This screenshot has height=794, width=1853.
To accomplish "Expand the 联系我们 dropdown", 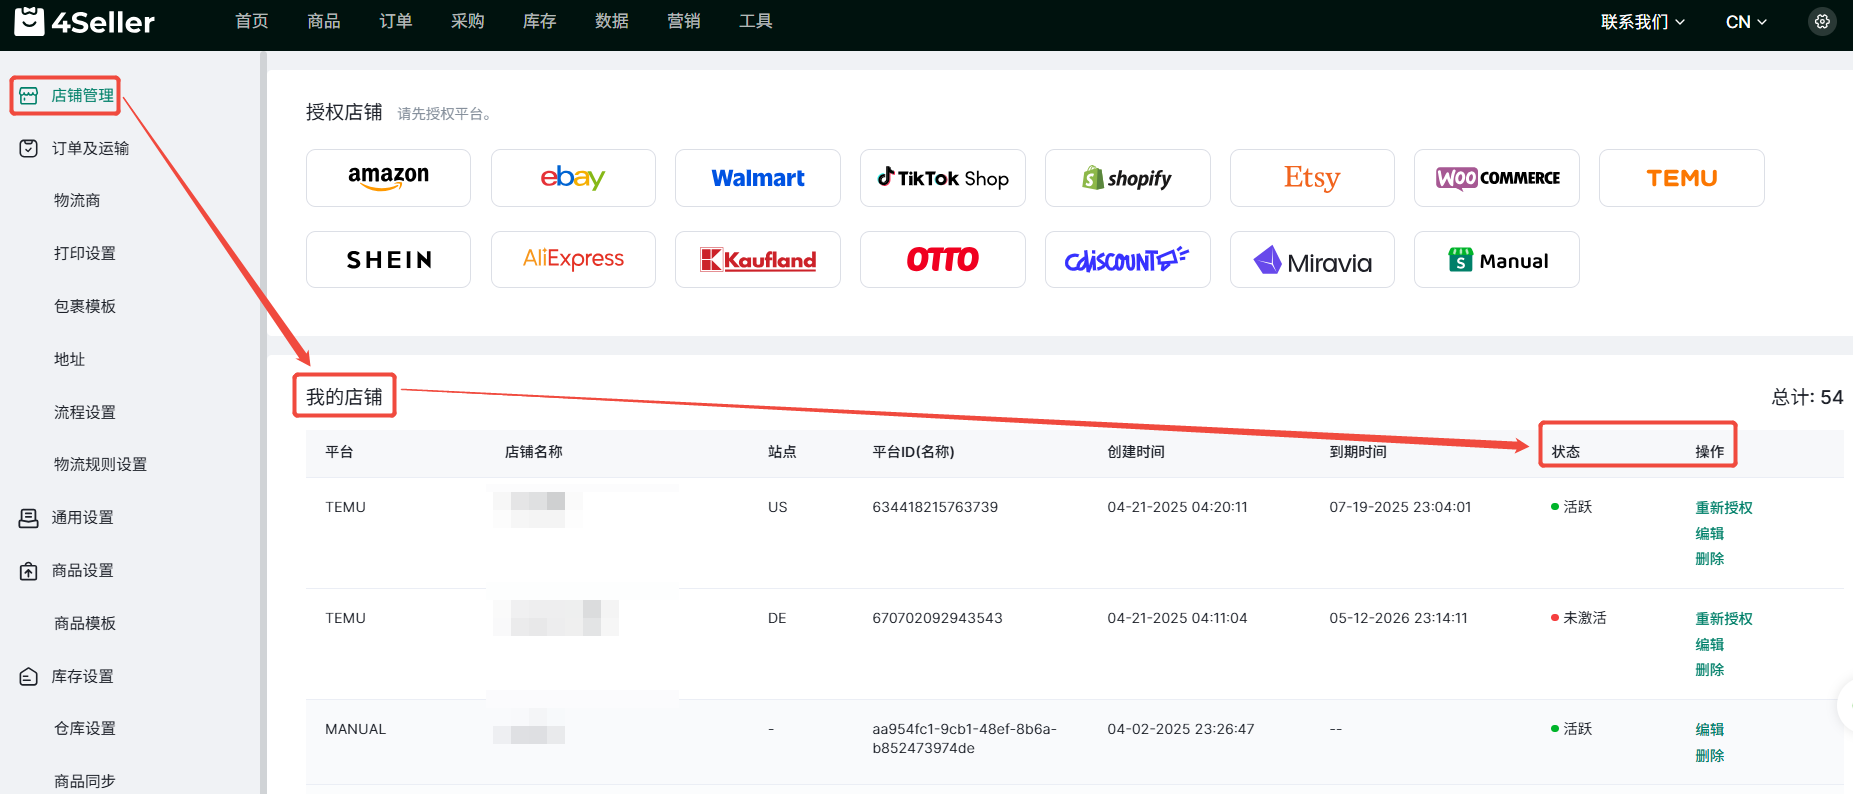I will pos(1642,22).
